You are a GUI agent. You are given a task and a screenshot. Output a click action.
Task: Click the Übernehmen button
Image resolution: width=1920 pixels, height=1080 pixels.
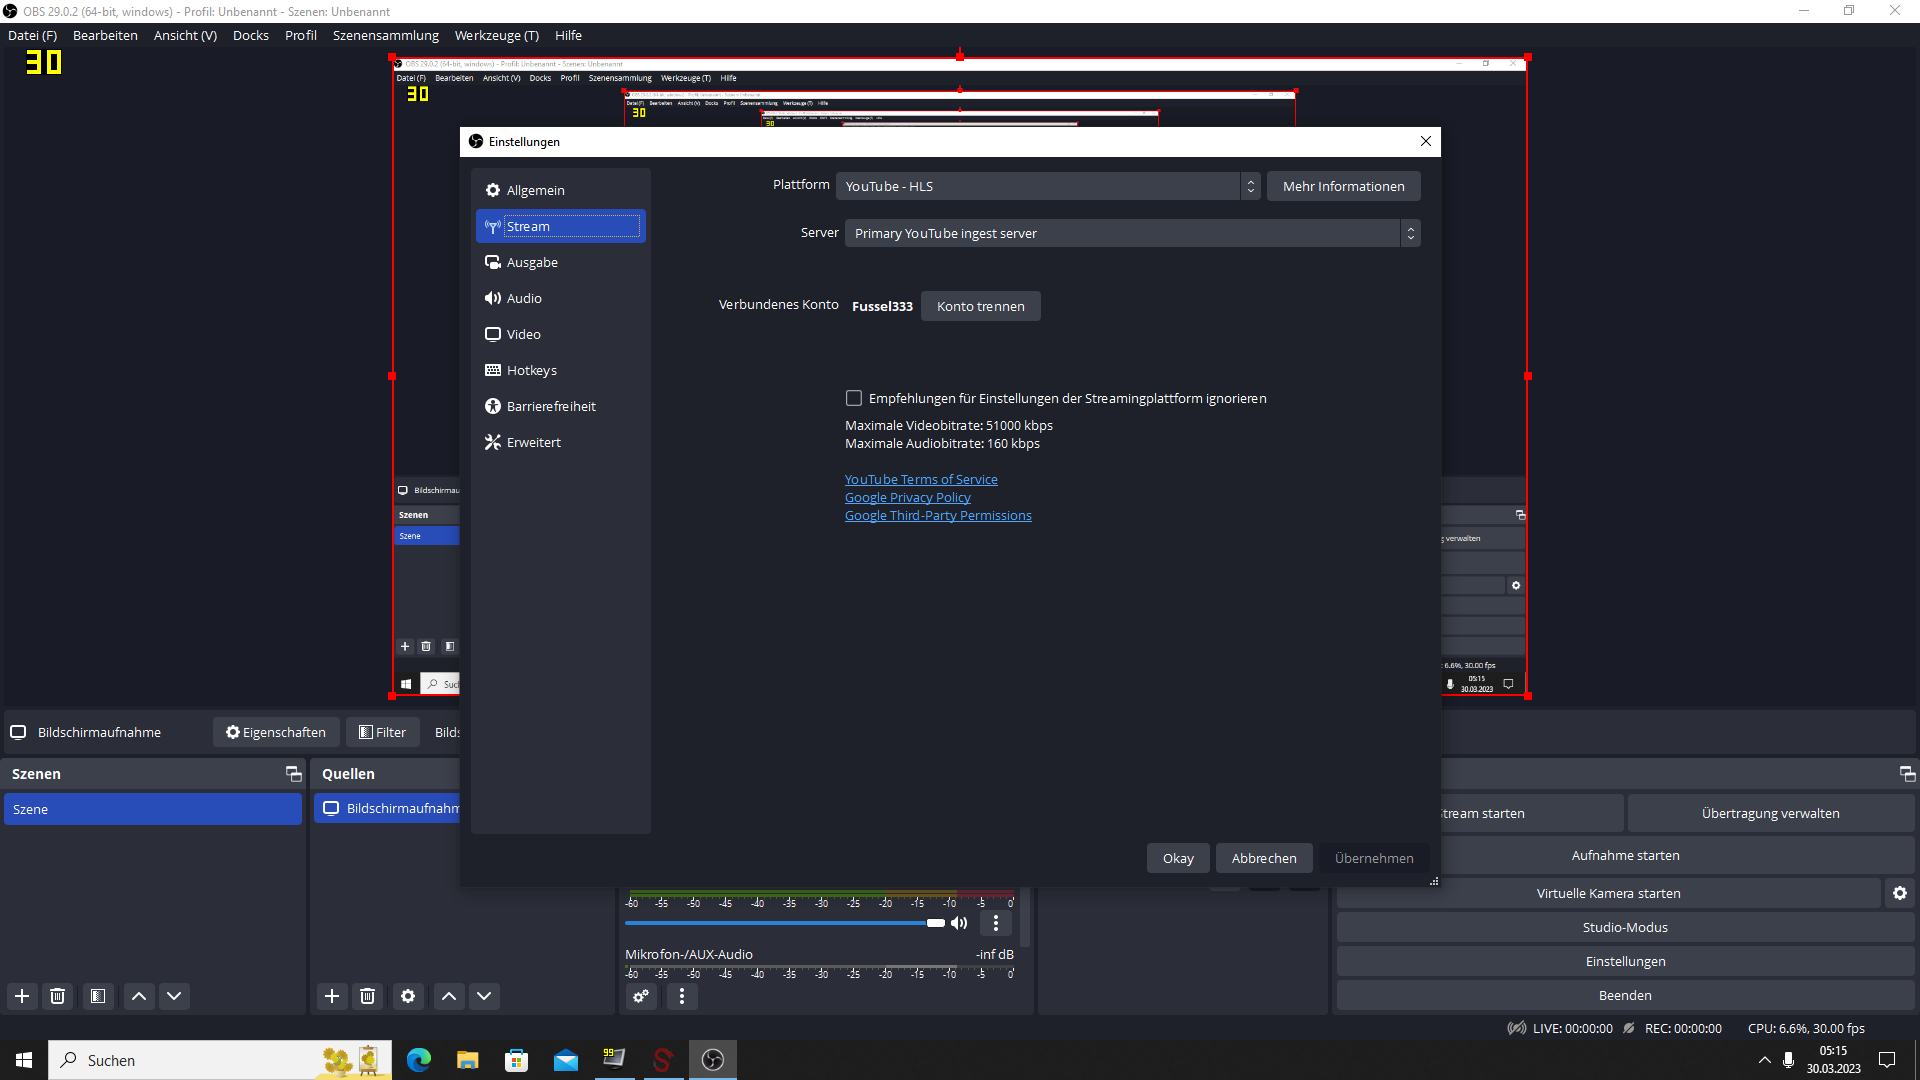[x=1374, y=858]
